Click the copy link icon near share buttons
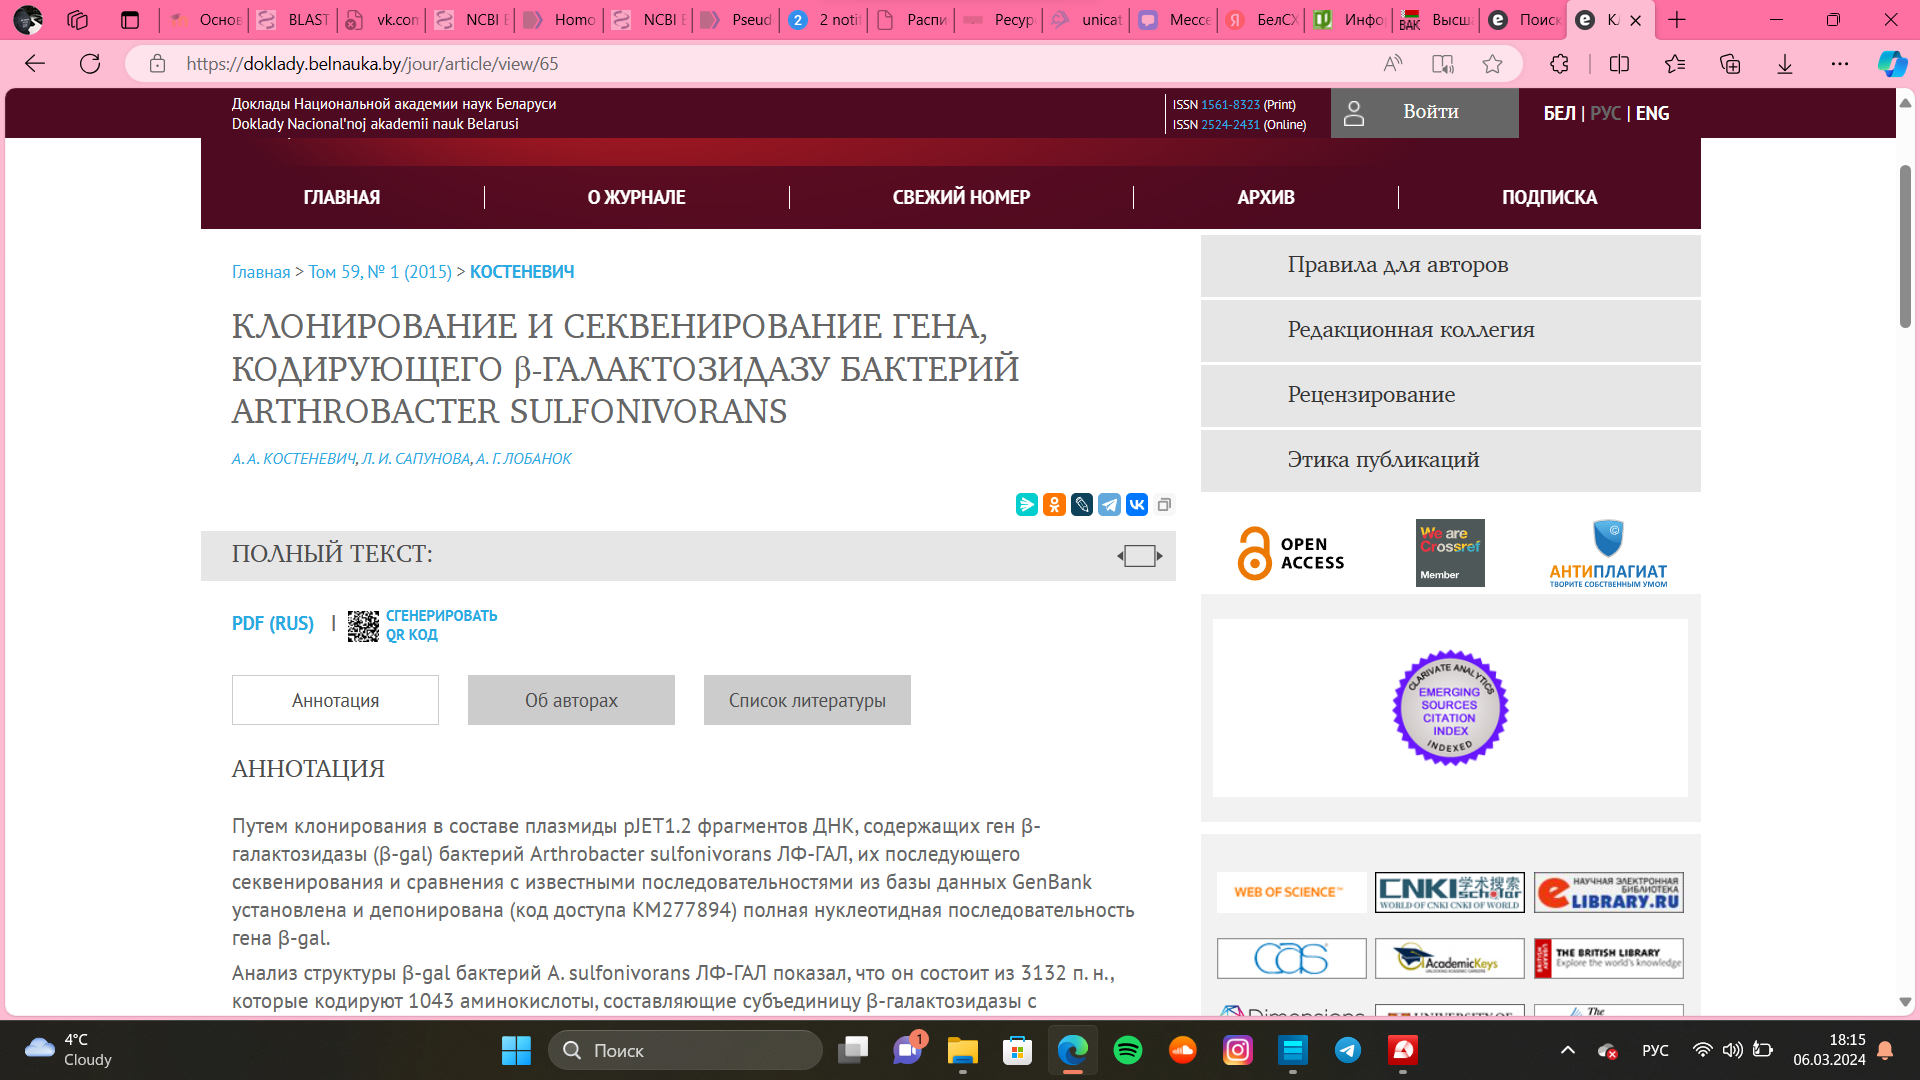Viewport: 1920px width, 1080px height. [x=1164, y=504]
